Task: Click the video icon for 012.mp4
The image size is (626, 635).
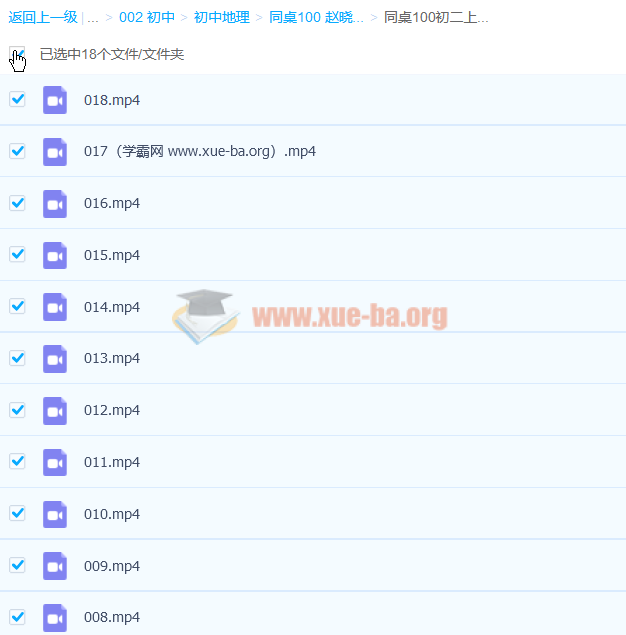Action: click(x=55, y=410)
